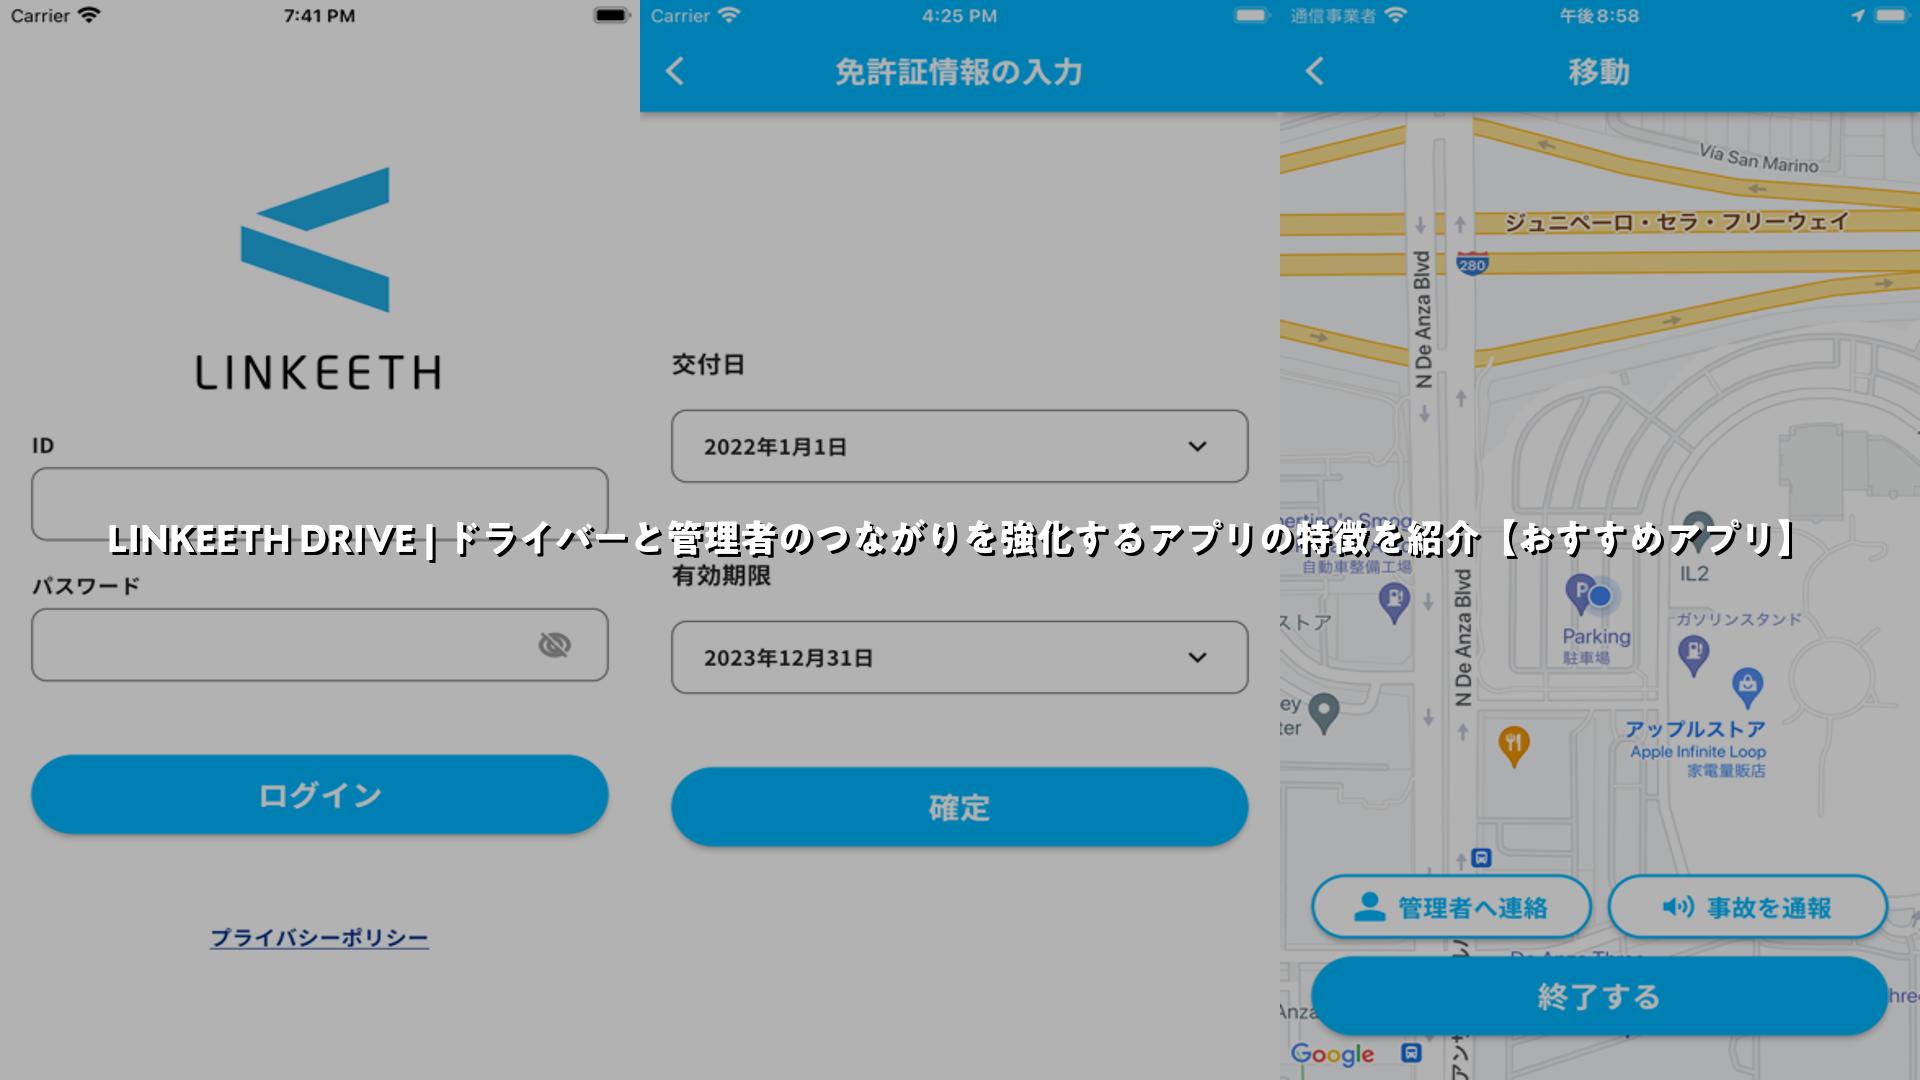Image resolution: width=1920 pixels, height=1080 pixels.
Task: Click the battery icon on 移動 screen
Action: click(1890, 15)
